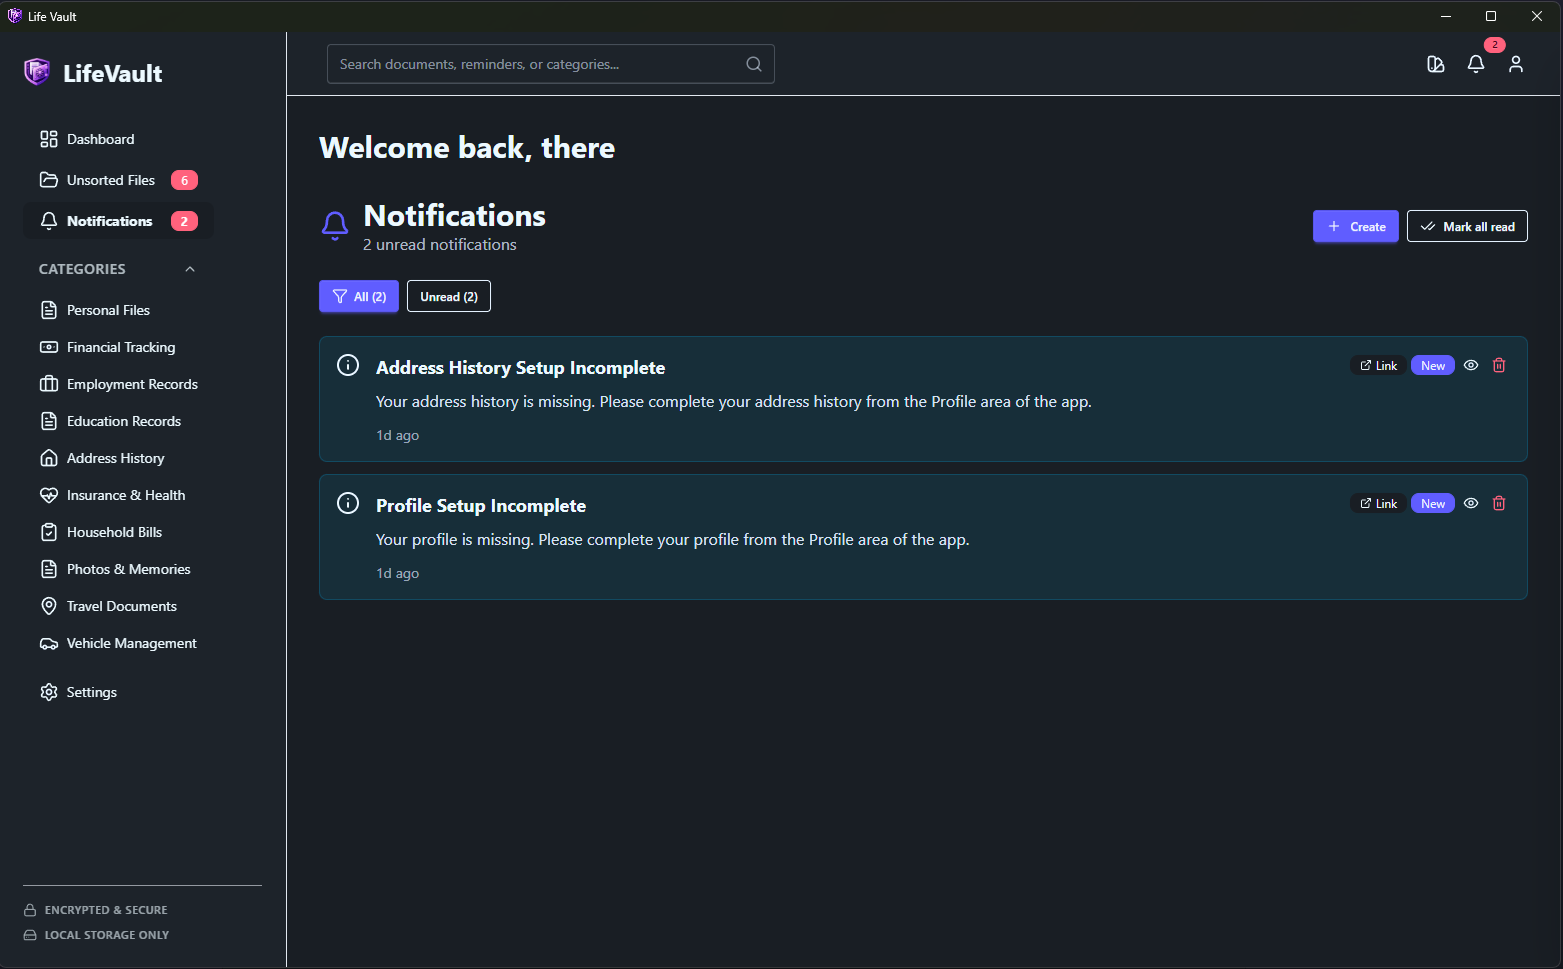Mark Profile Setup notification read via eye icon

[1470, 503]
